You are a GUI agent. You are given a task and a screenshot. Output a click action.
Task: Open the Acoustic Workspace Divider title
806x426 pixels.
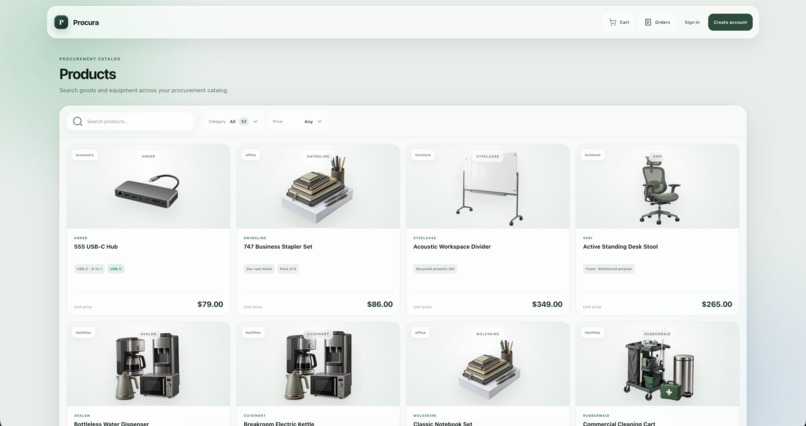[452, 247]
